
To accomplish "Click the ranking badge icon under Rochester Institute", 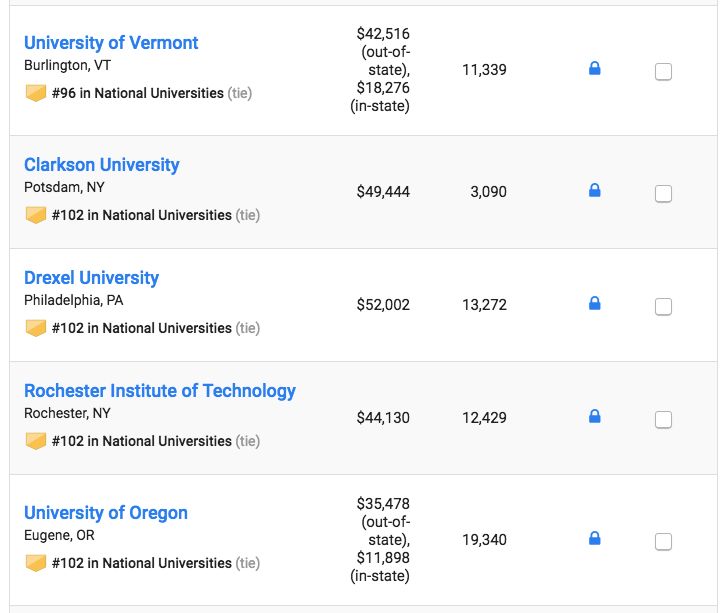I will click(x=36, y=441).
